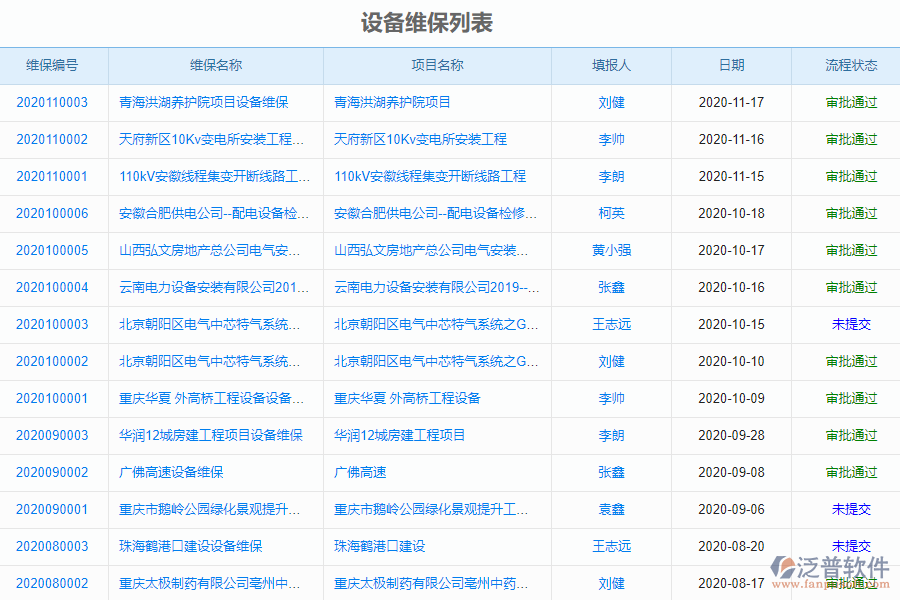The width and height of the screenshot is (900, 600).
Task: Click the 维保编号 column header
Action: pyautogui.click(x=52, y=65)
